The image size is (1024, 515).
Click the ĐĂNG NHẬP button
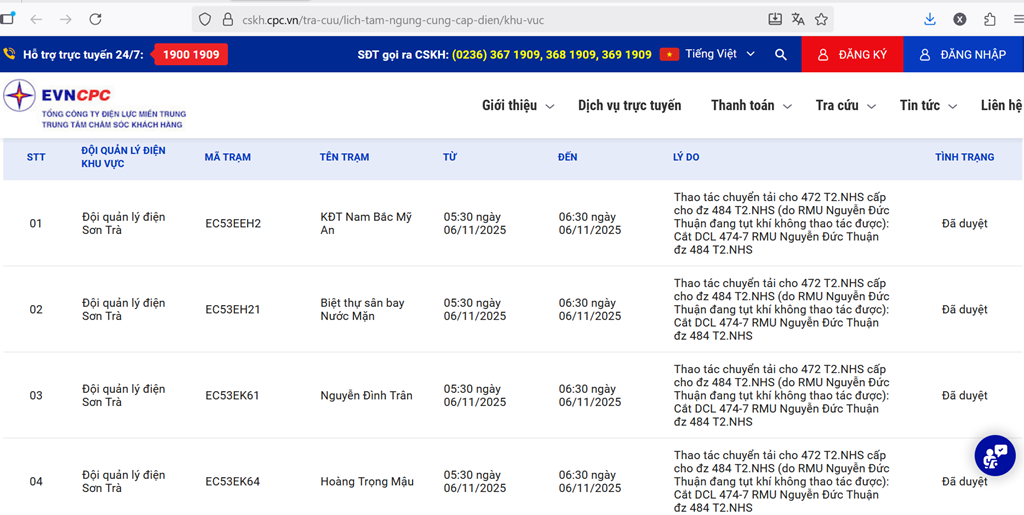point(963,54)
